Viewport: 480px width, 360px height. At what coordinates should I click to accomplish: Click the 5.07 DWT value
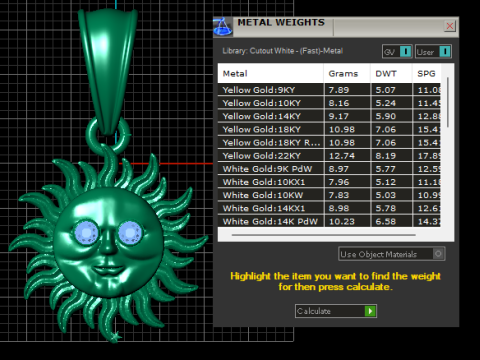386,90
